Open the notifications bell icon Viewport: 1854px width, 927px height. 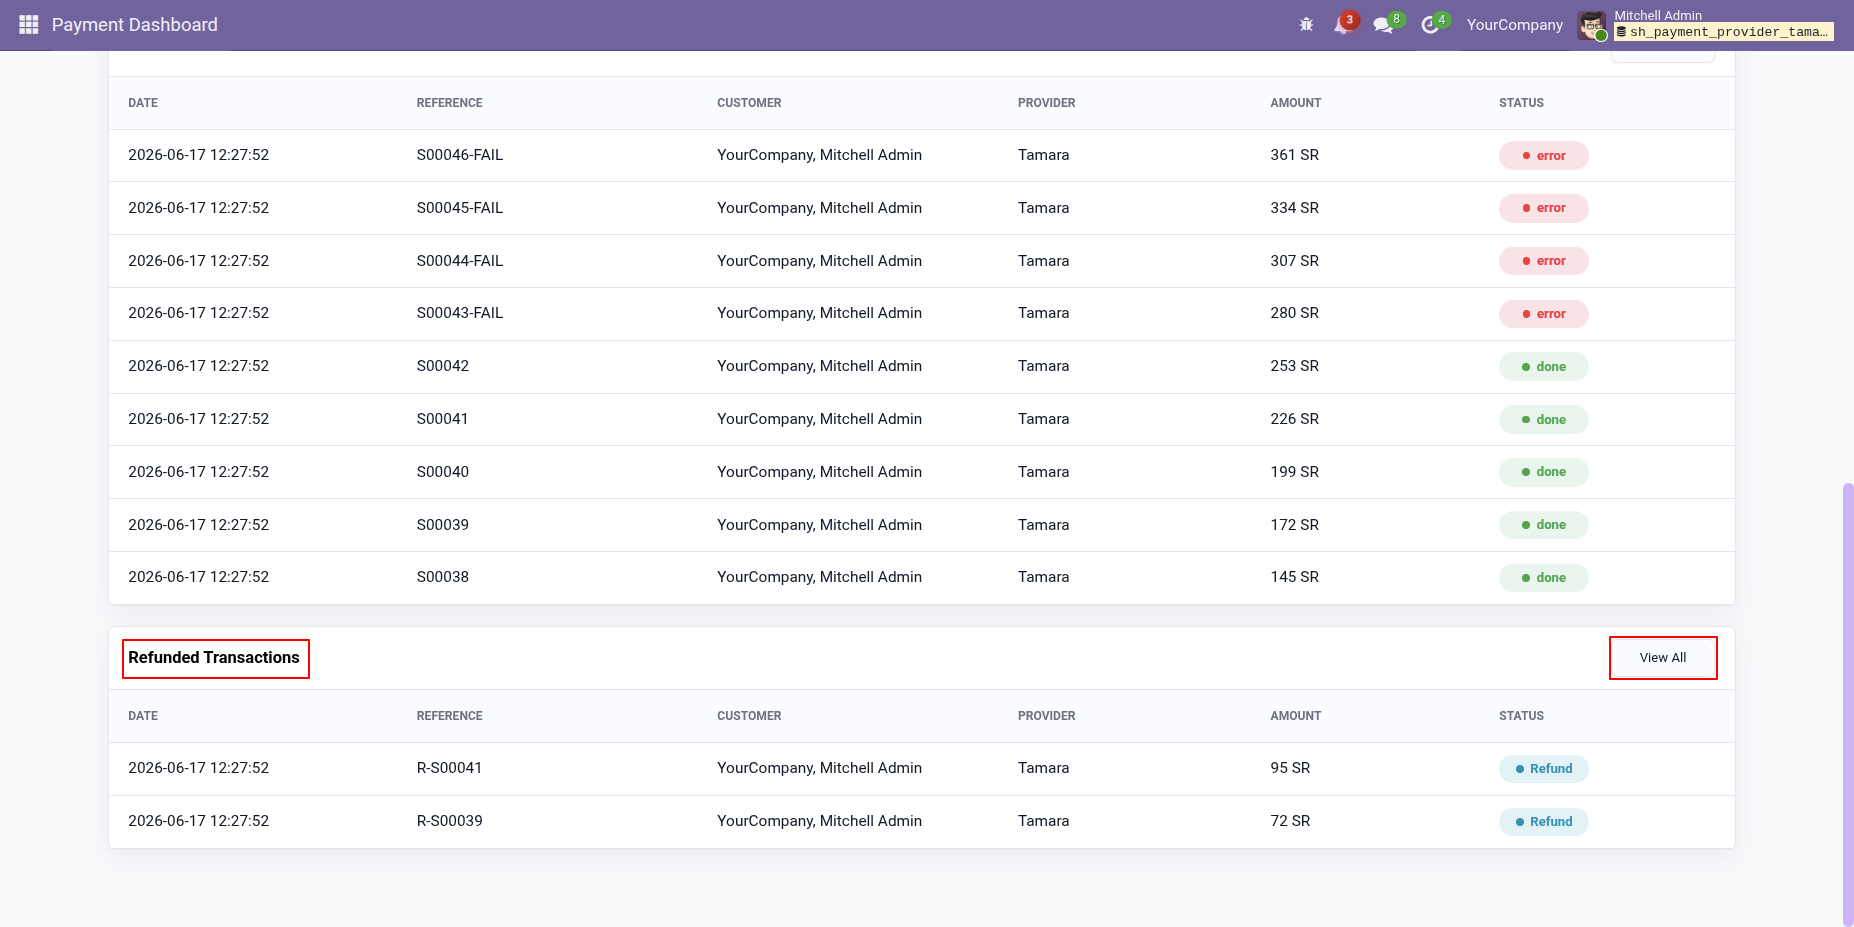1343,25
